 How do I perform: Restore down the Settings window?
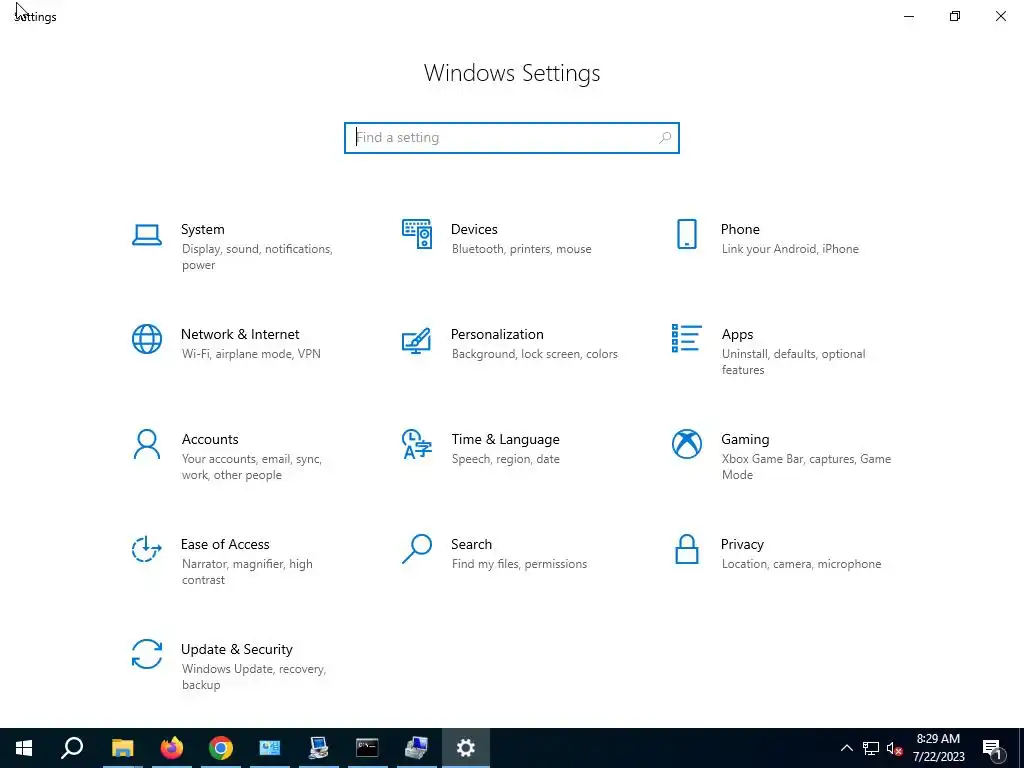[955, 16]
